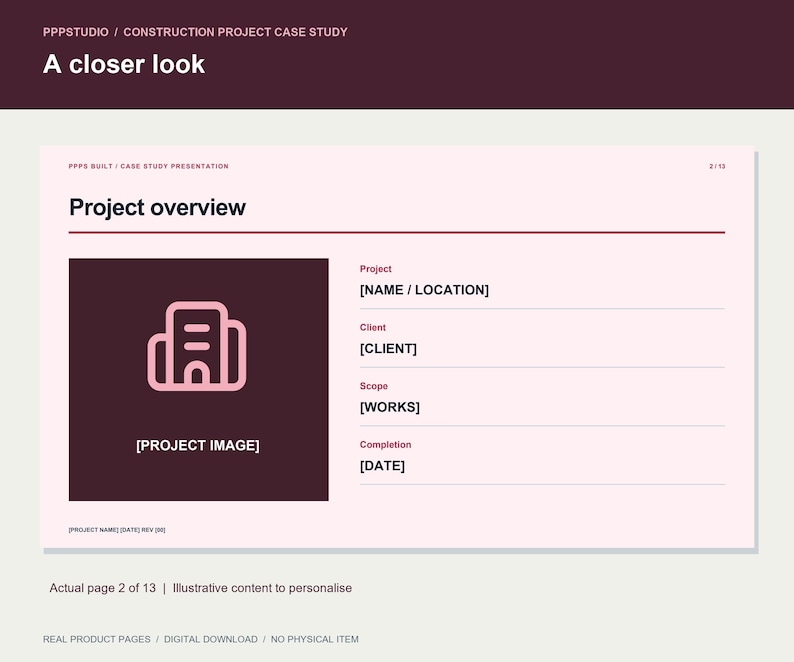Select 'CONSTRUCTION PROJECT CASE STUDY' header text
The height and width of the screenshot is (662, 794).
235,32
